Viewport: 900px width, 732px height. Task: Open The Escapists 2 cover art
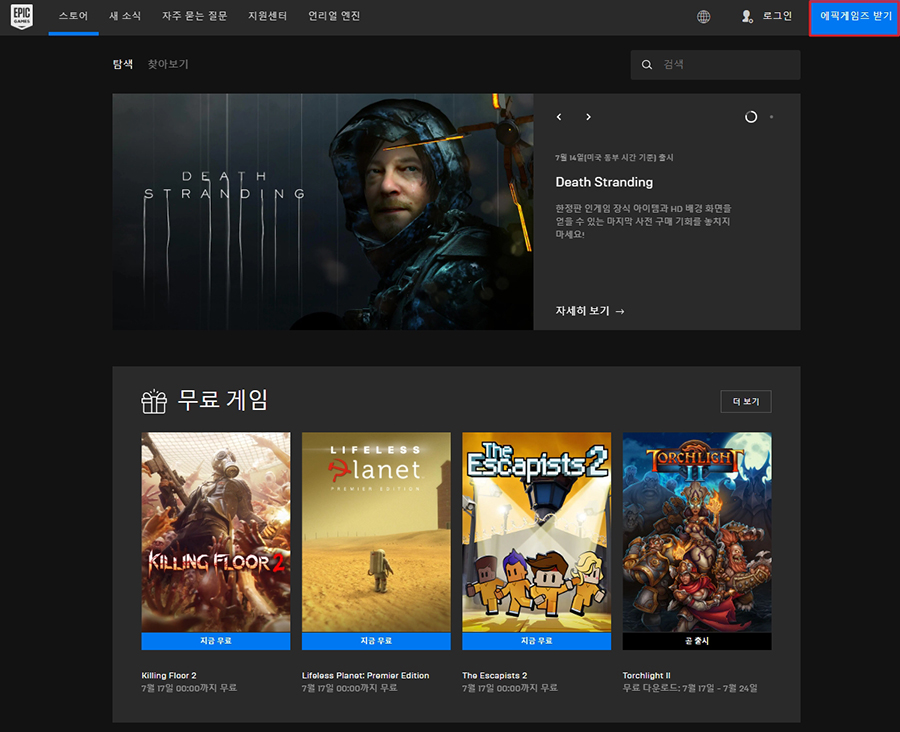(537, 532)
